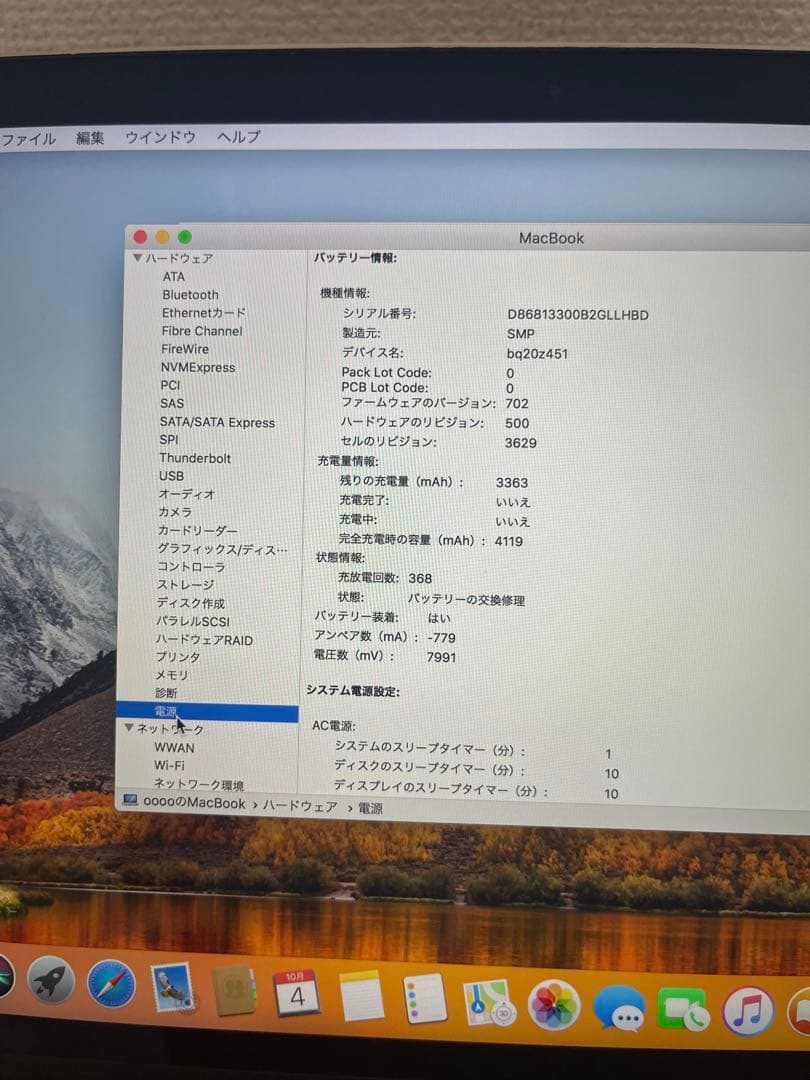Open Mail stamp icon in Dock
The width and height of the screenshot is (810, 1080).
click(x=173, y=987)
